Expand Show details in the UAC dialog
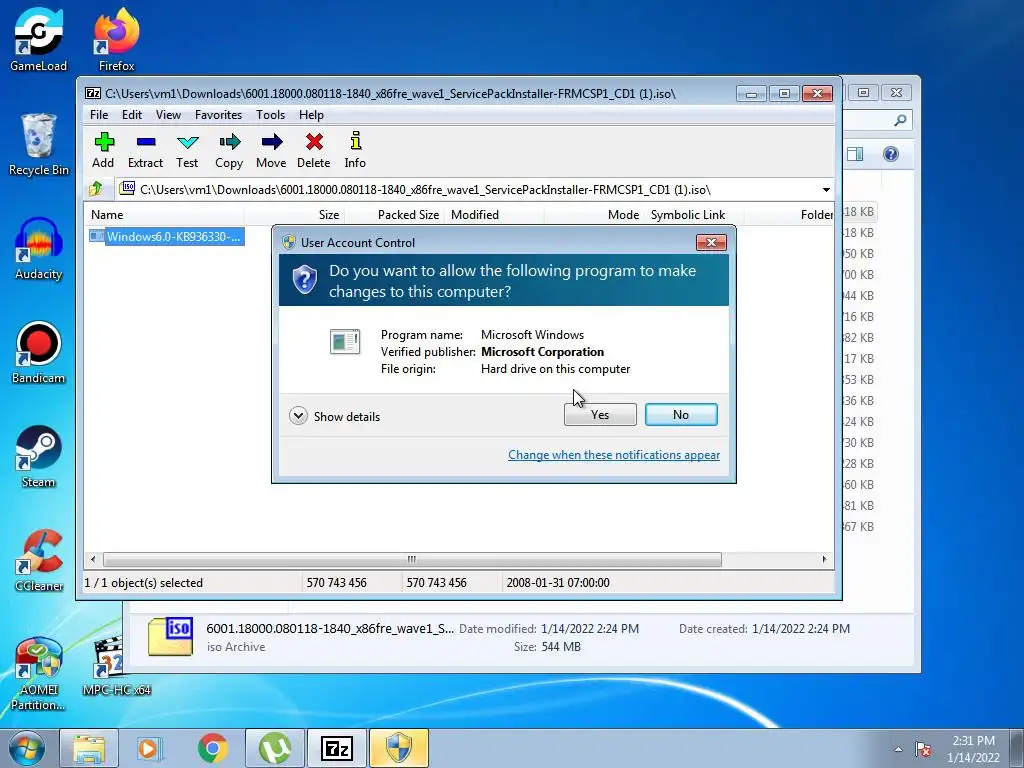The width and height of the screenshot is (1024, 768). (x=335, y=416)
